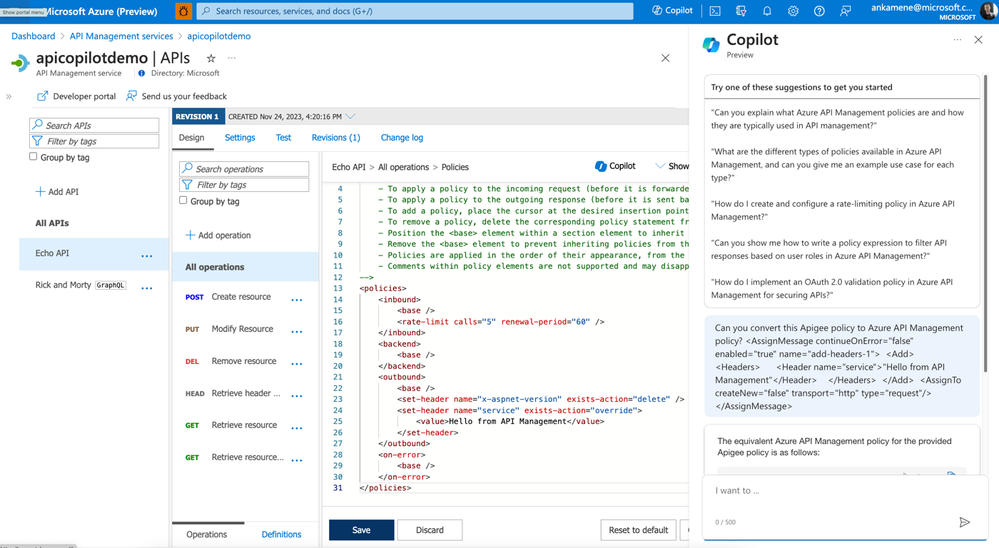Select Echo API in the list
Image resolution: width=999 pixels, height=548 pixels.
click(94, 254)
